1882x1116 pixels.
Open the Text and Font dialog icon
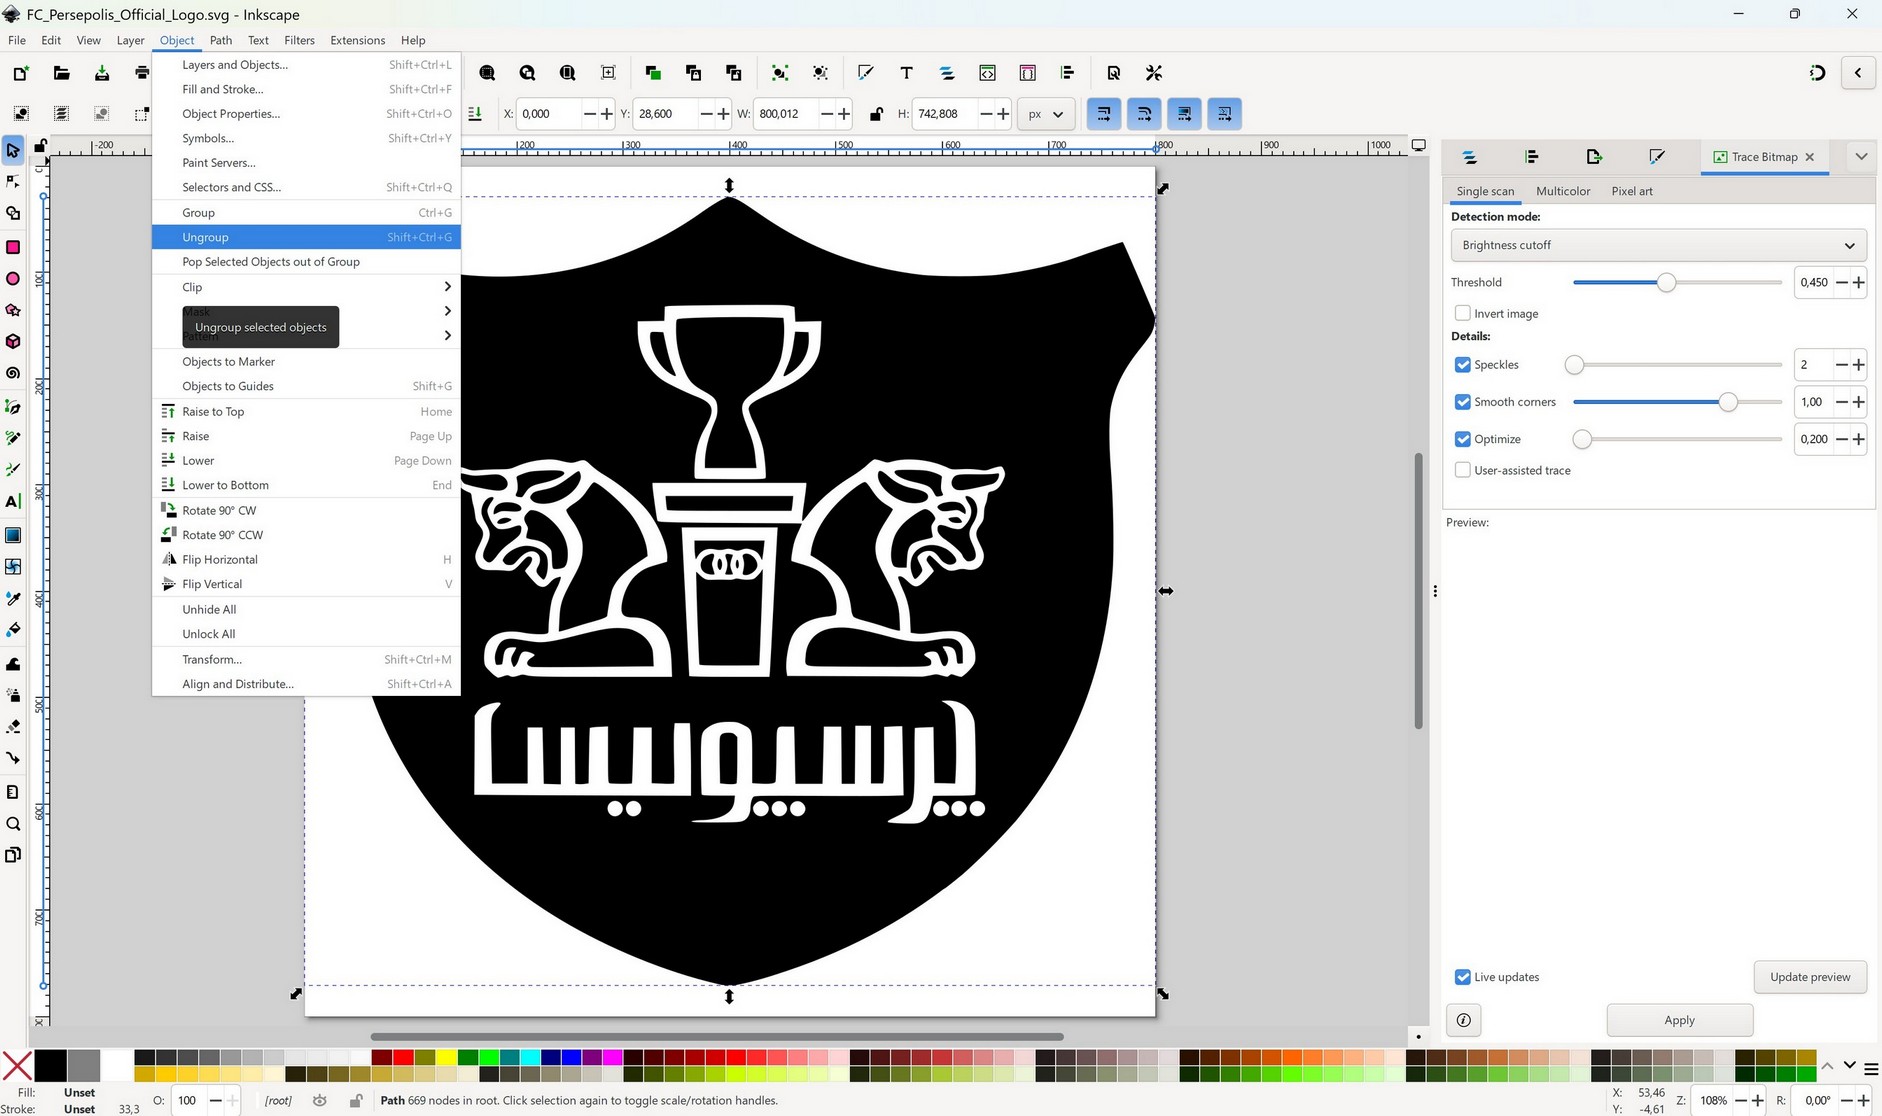pyautogui.click(x=906, y=73)
